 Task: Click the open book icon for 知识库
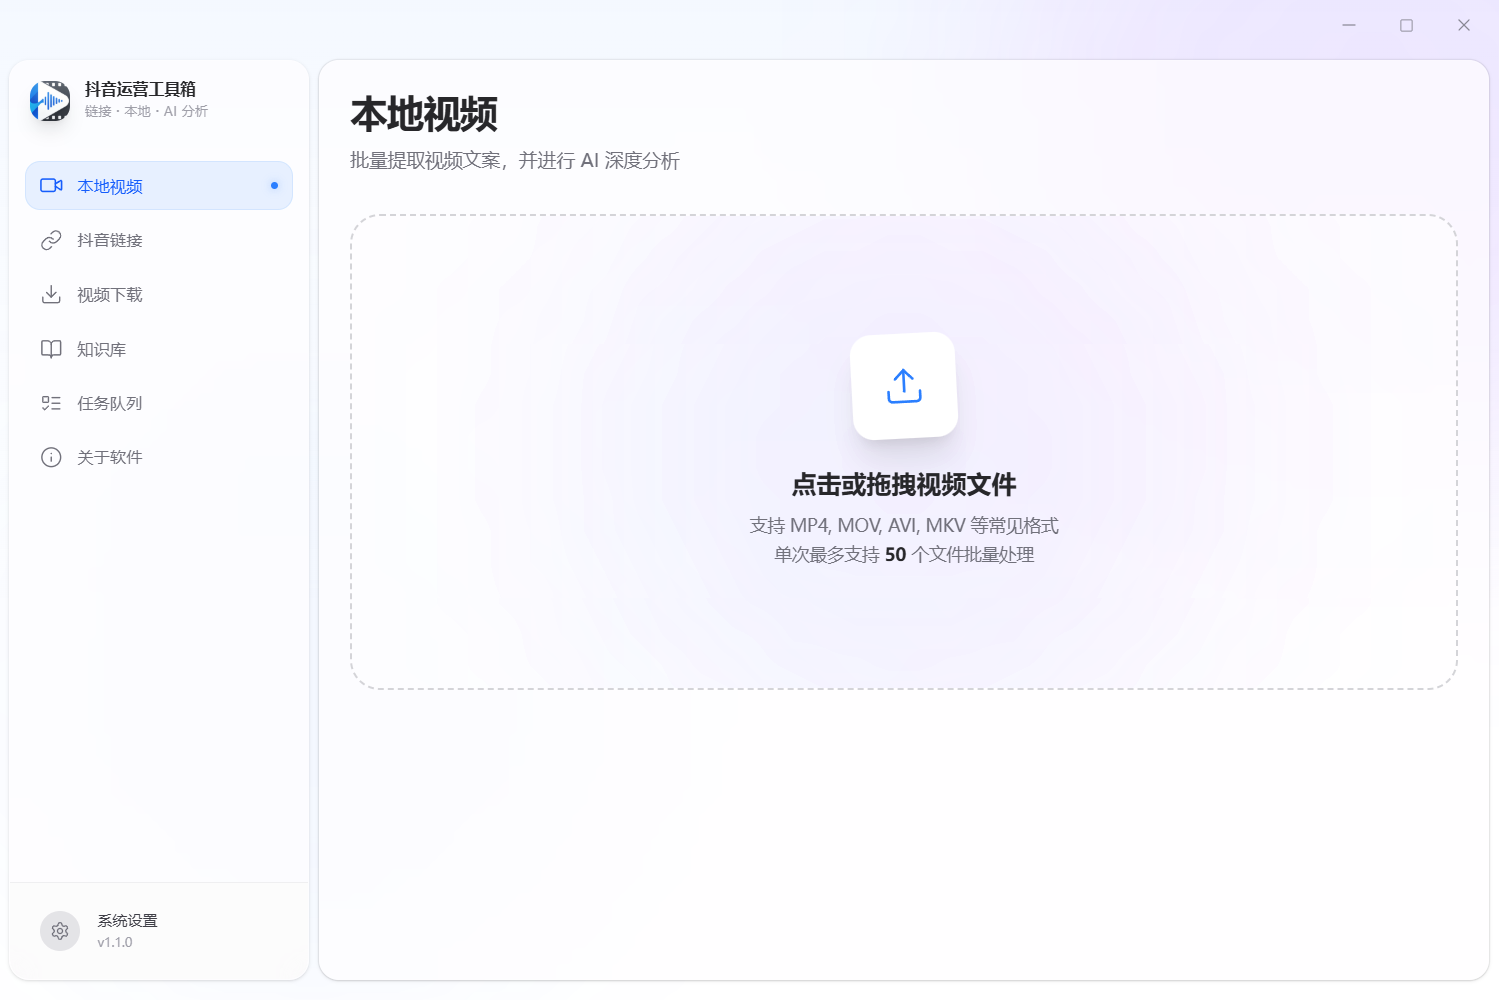(x=51, y=349)
